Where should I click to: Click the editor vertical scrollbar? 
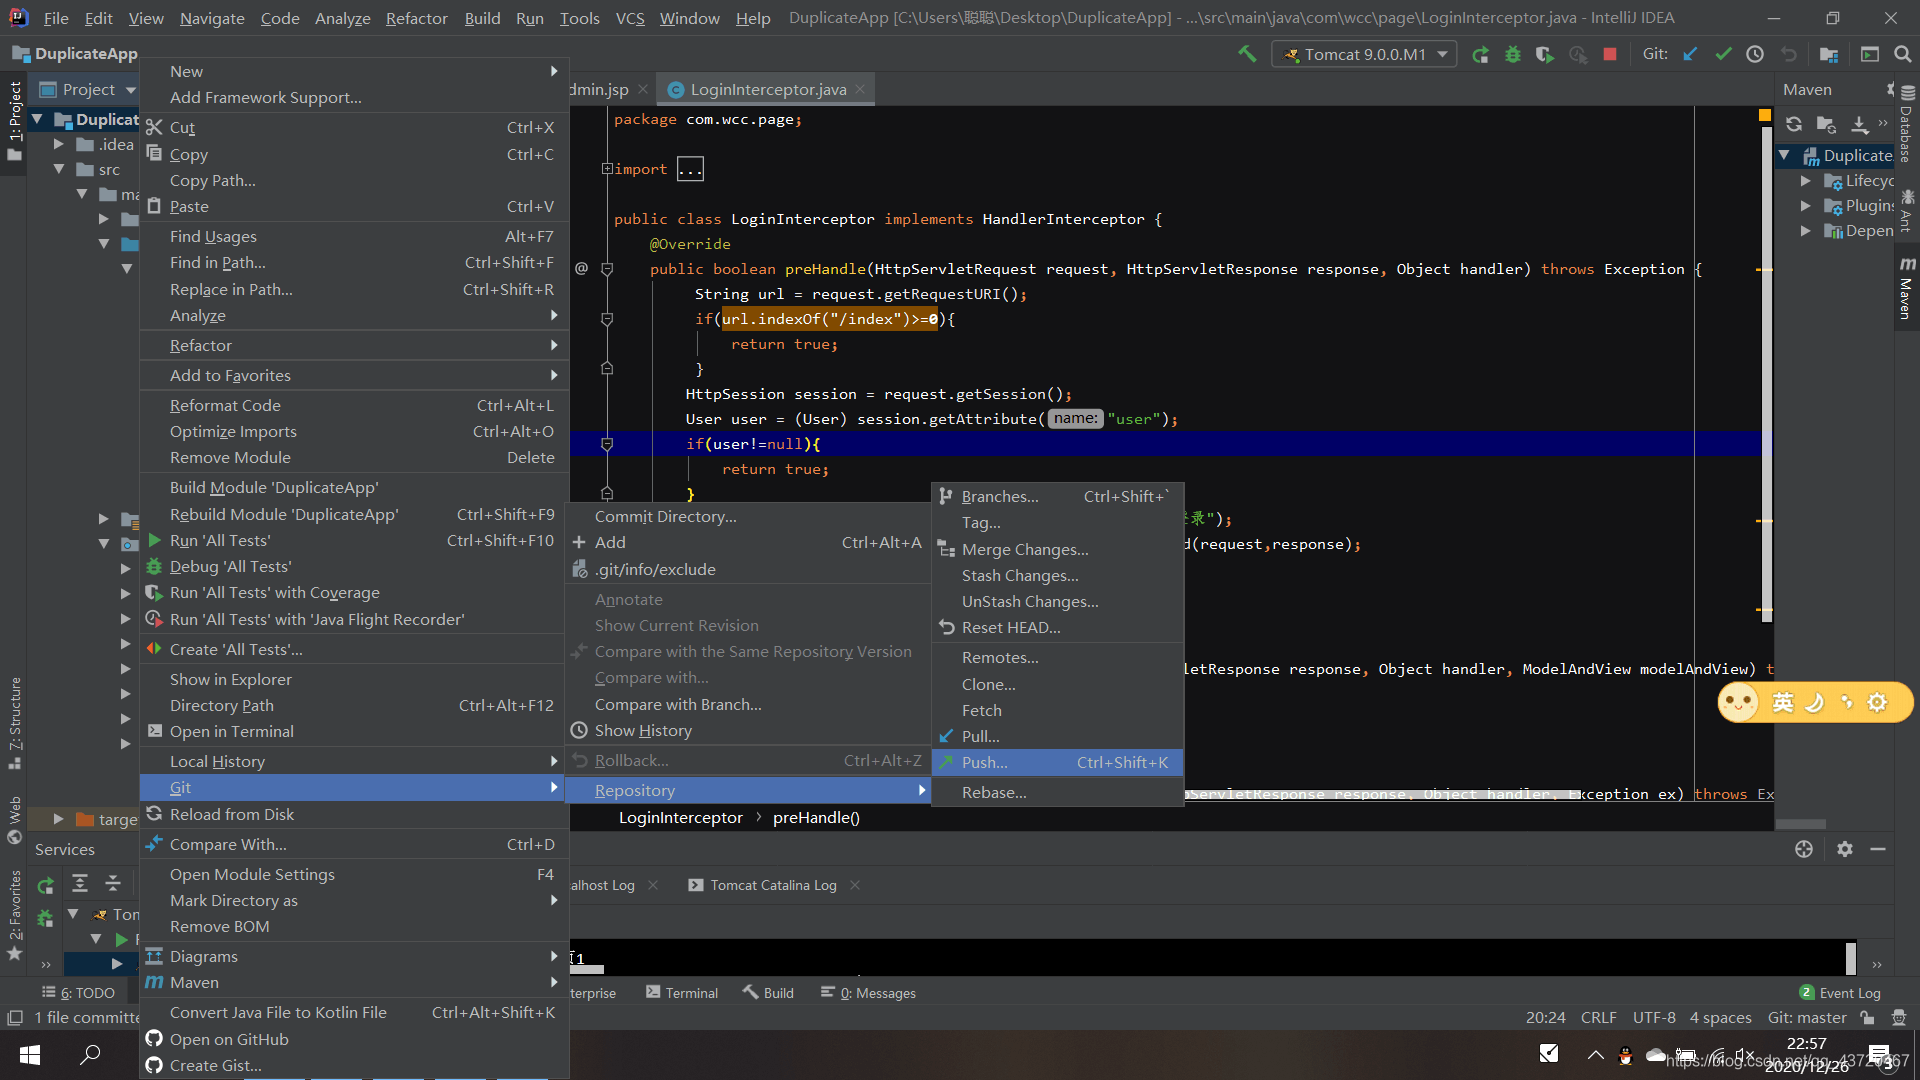pos(1766,375)
